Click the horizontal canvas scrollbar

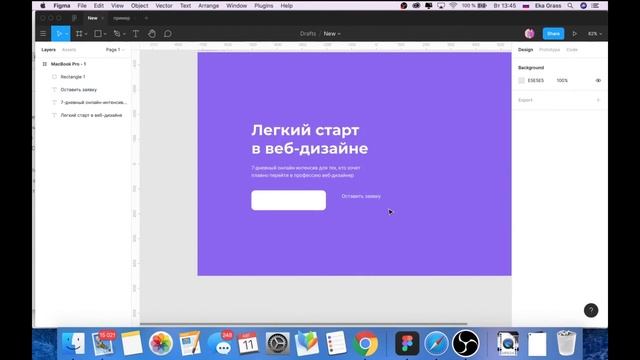click(304, 324)
